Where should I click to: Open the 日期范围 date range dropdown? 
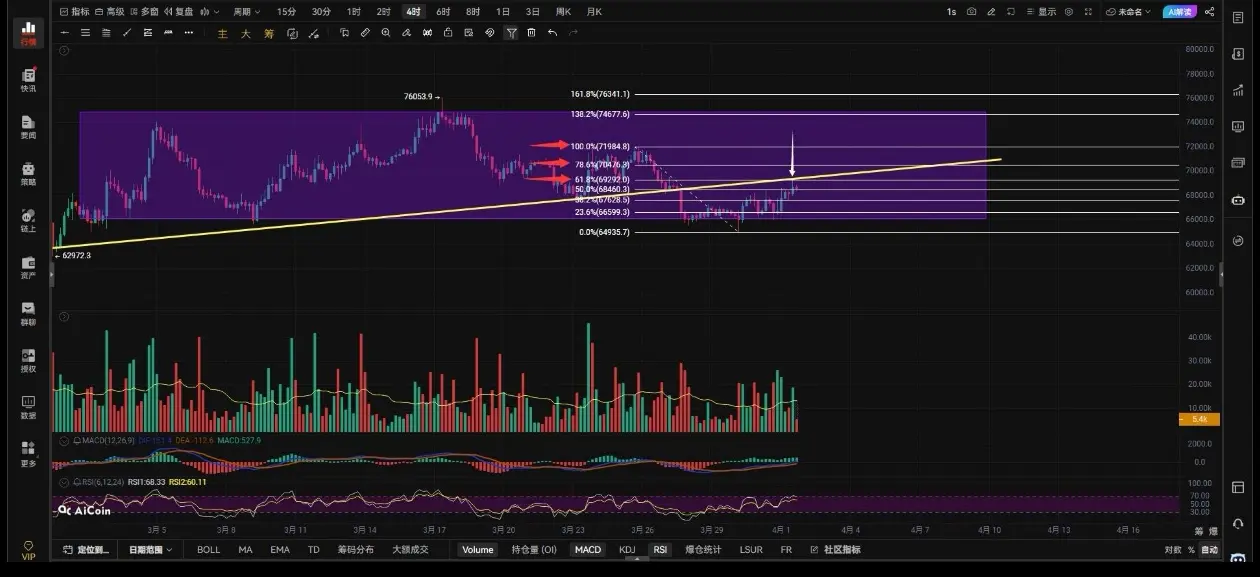pyautogui.click(x=150, y=549)
